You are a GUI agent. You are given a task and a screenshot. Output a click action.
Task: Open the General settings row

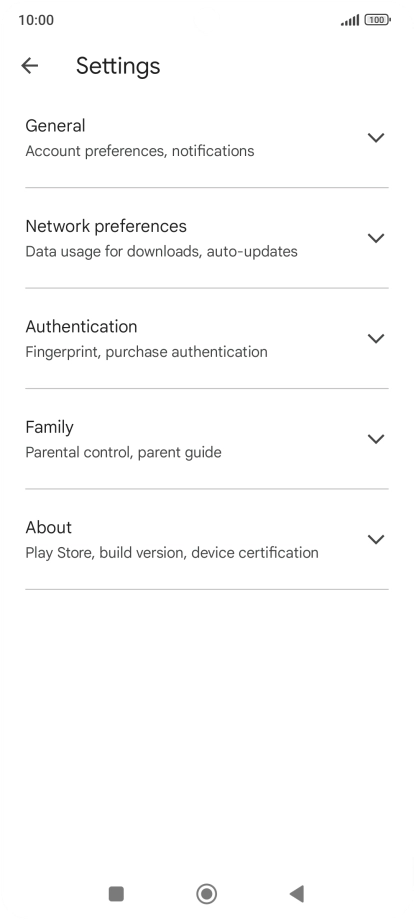[206, 138]
